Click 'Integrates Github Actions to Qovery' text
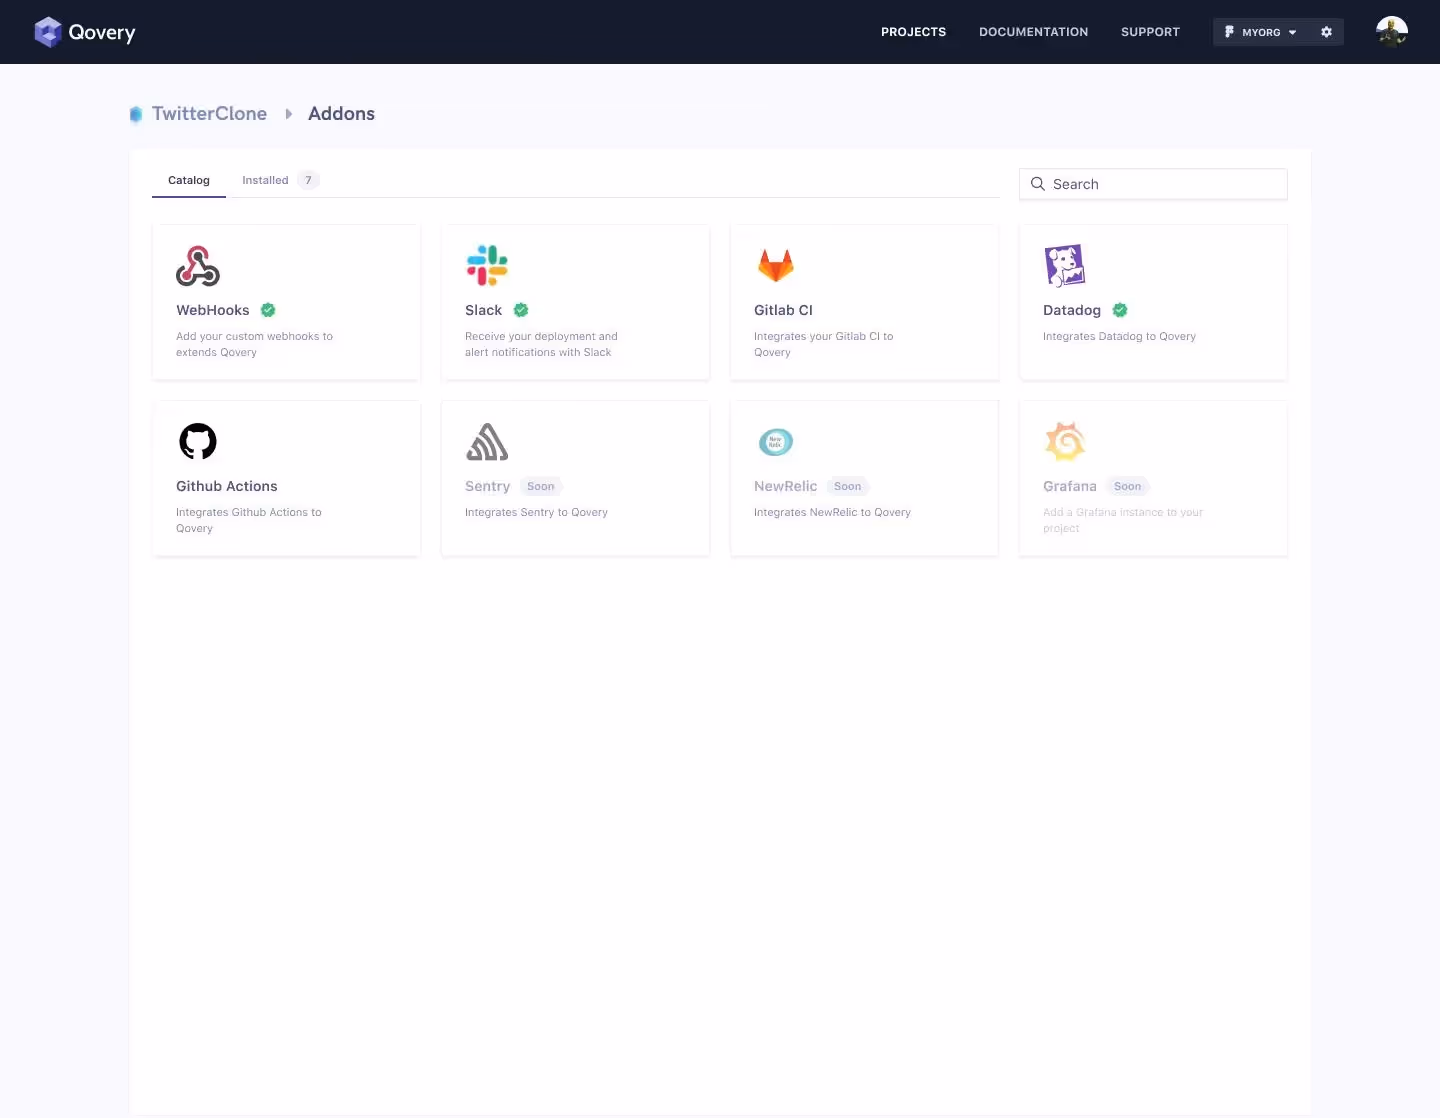Image resolution: width=1440 pixels, height=1118 pixels. coord(248,520)
